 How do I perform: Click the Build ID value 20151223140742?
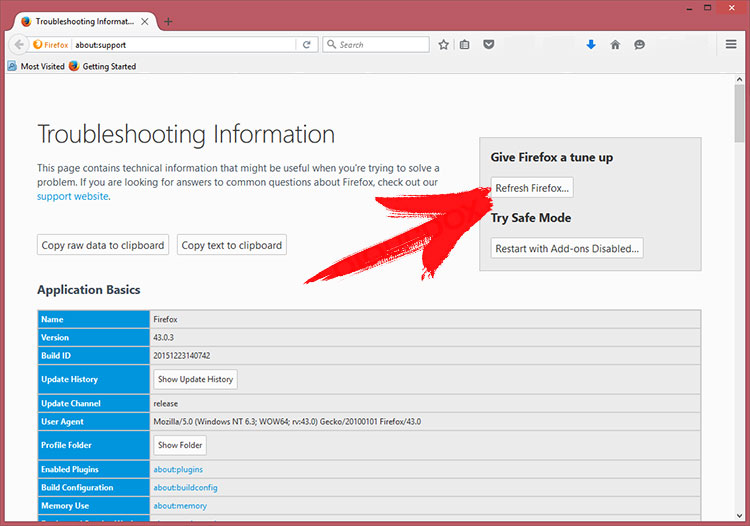point(182,356)
